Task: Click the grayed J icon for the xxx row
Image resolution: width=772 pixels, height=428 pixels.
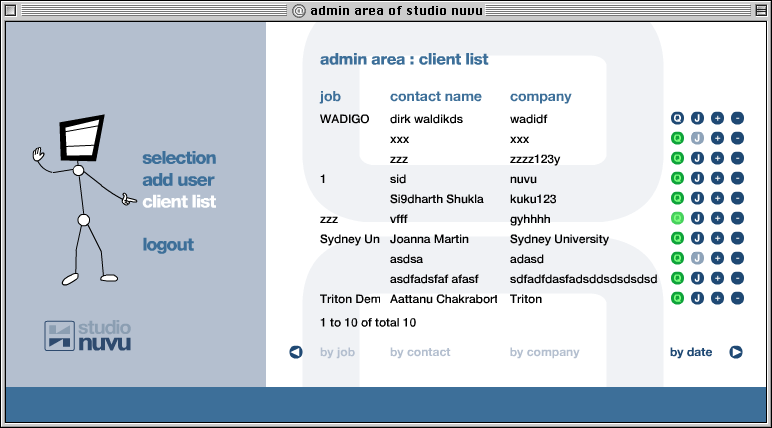Action: point(697,139)
